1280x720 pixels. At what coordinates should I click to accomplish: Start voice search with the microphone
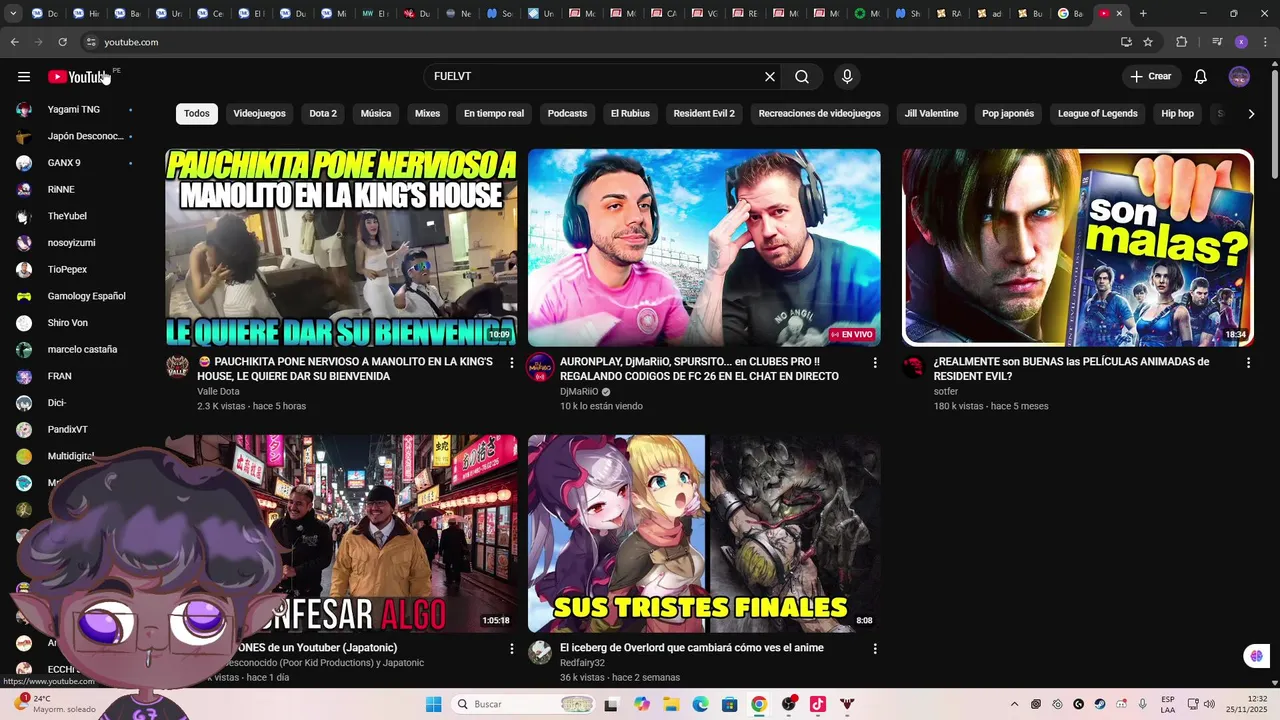(847, 77)
